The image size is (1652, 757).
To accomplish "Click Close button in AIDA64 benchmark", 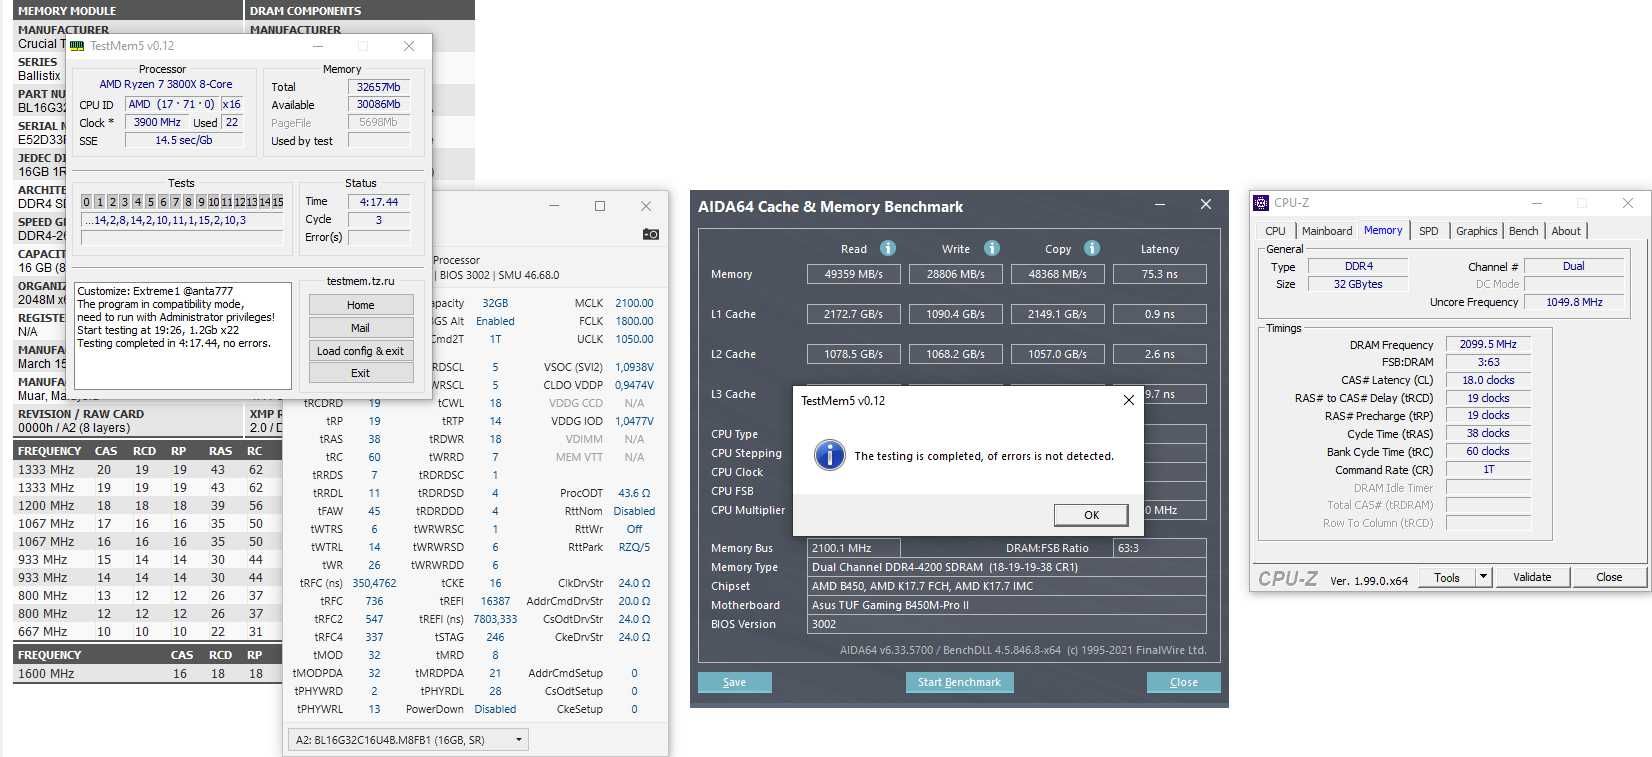I will pyautogui.click(x=1183, y=682).
